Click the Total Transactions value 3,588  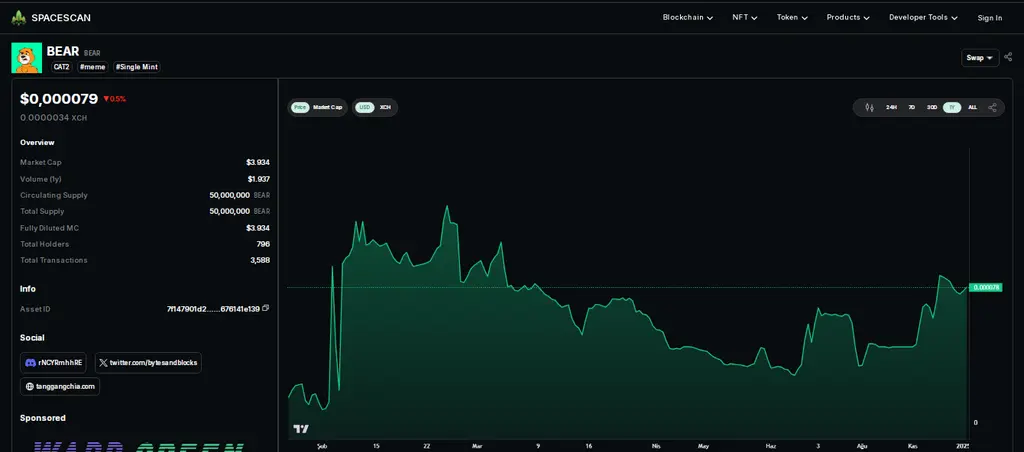tap(260, 260)
